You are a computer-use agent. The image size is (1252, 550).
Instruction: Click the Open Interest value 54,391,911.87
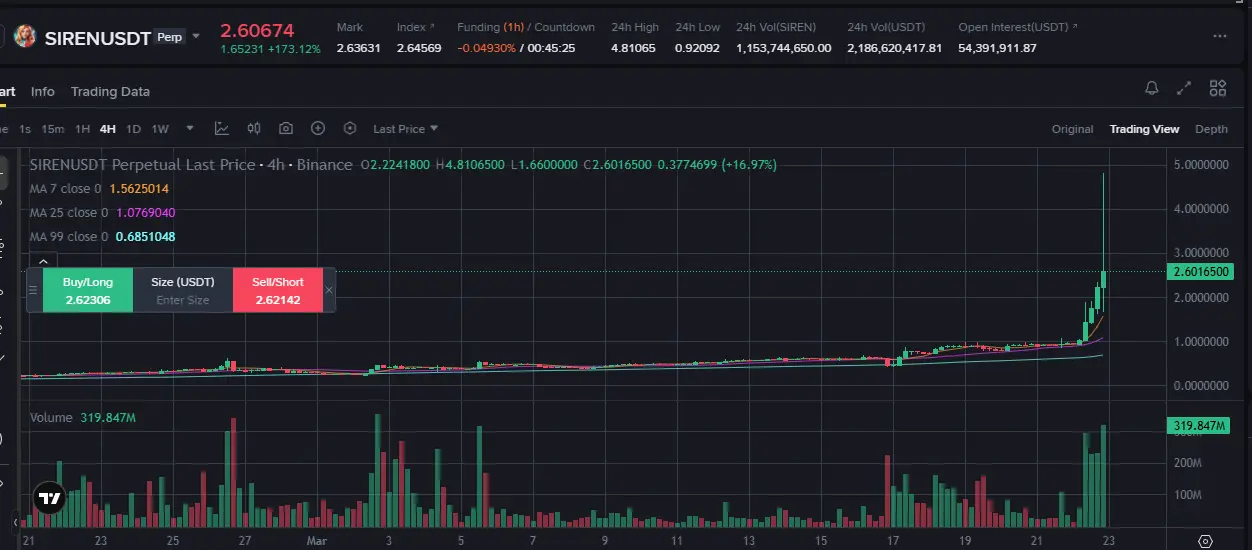pos(997,48)
